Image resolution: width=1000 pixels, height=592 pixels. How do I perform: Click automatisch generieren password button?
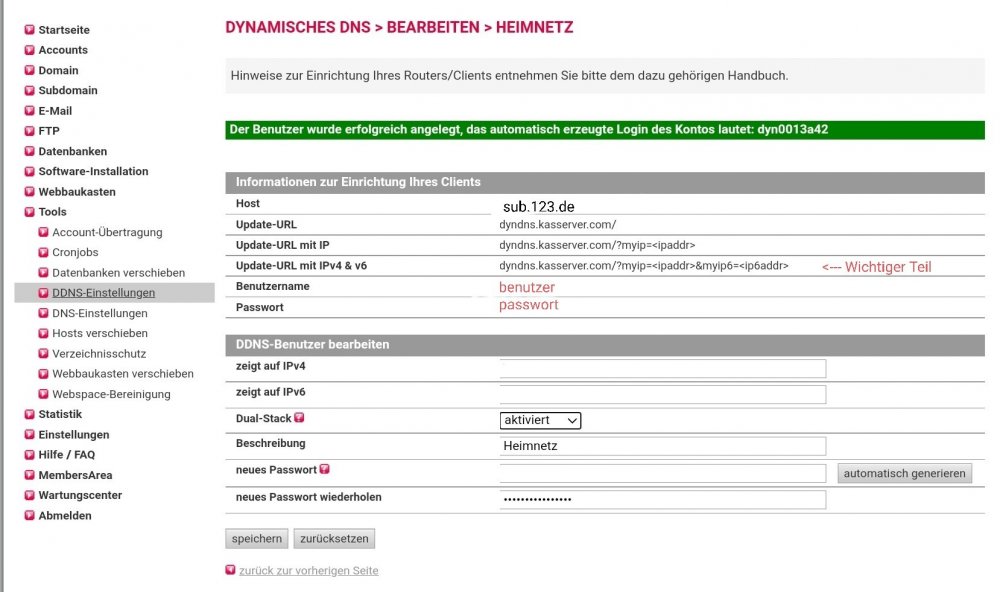[904, 473]
